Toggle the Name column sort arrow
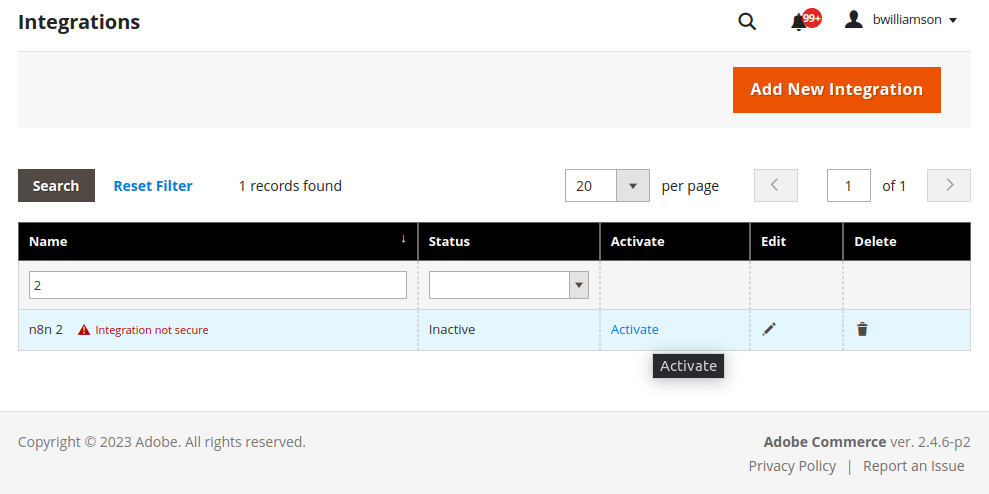The image size is (989, 494). [404, 238]
